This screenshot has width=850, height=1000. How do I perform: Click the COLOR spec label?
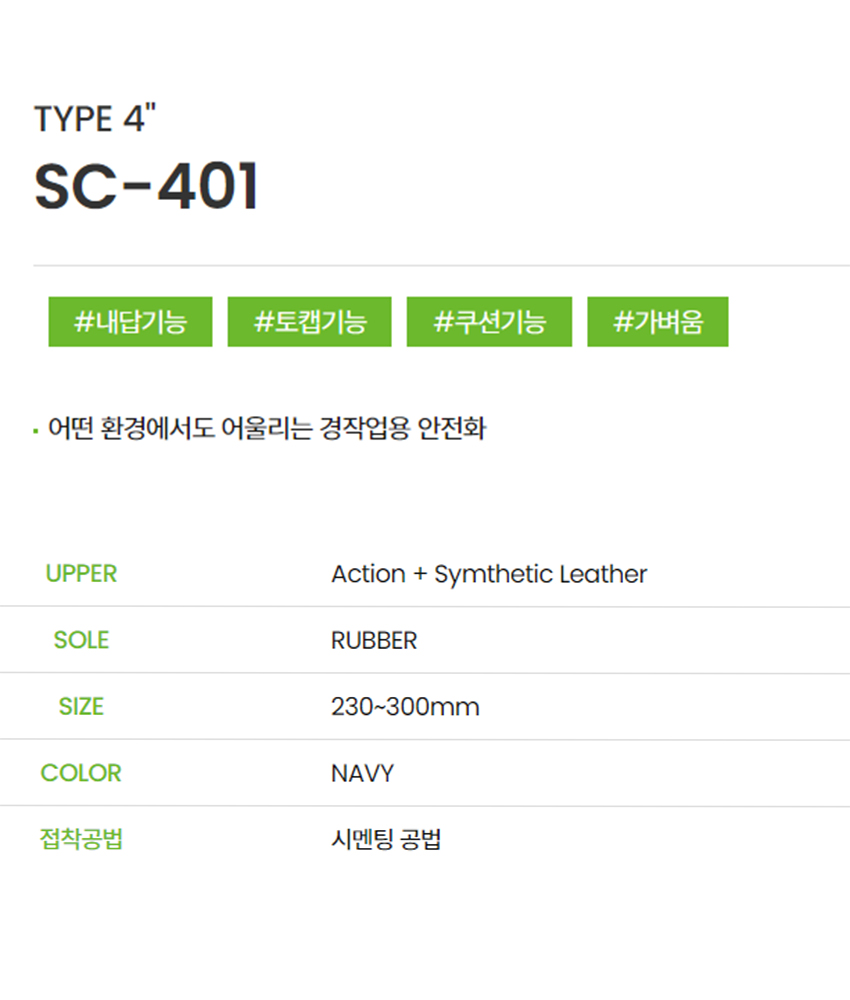pos(81,773)
